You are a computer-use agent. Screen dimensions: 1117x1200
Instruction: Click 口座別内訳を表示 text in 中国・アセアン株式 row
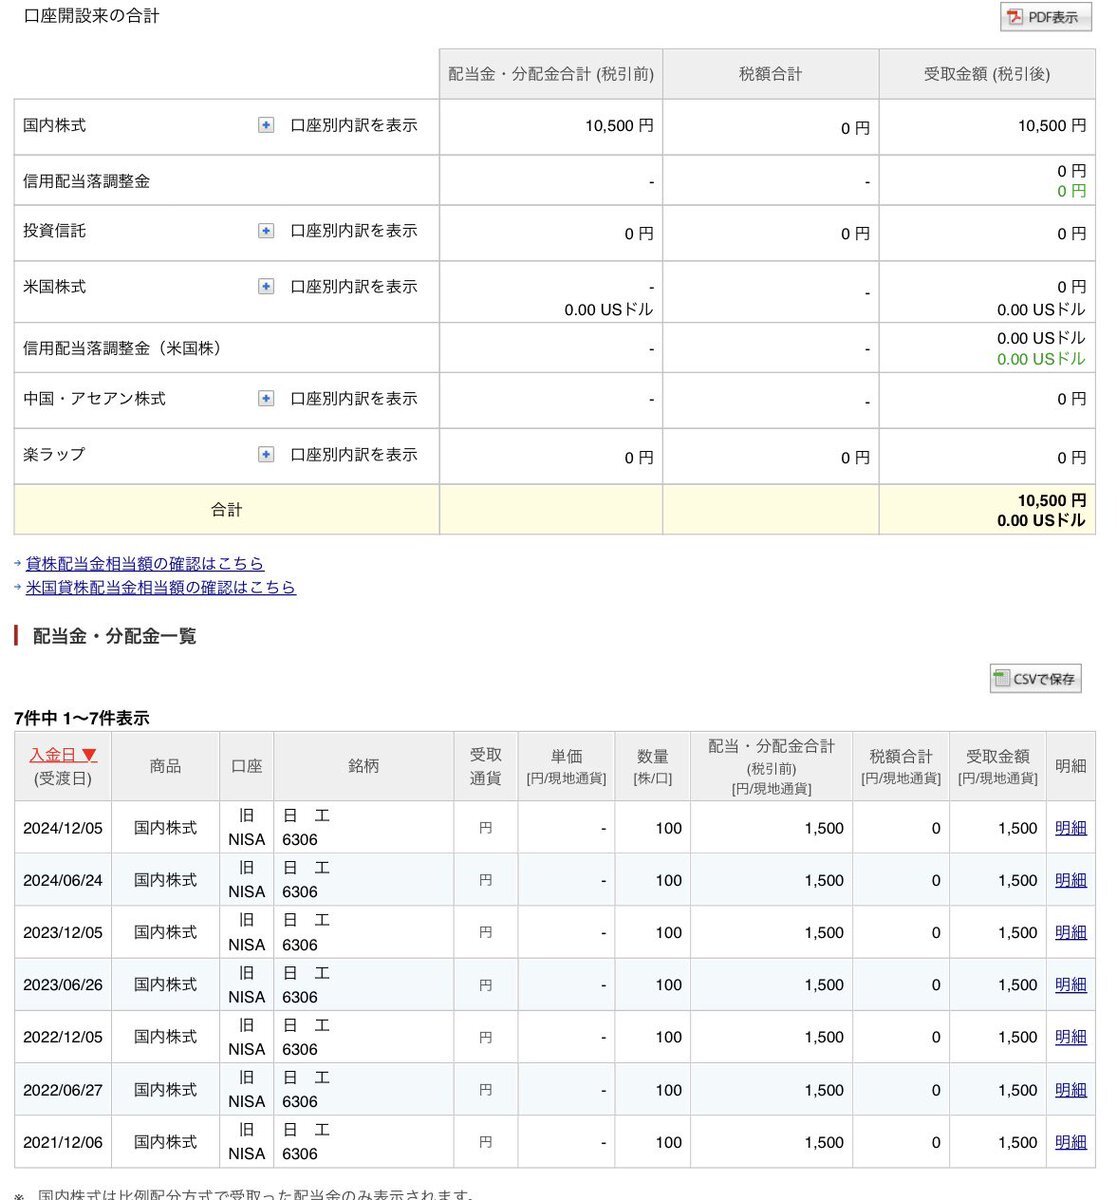click(354, 399)
